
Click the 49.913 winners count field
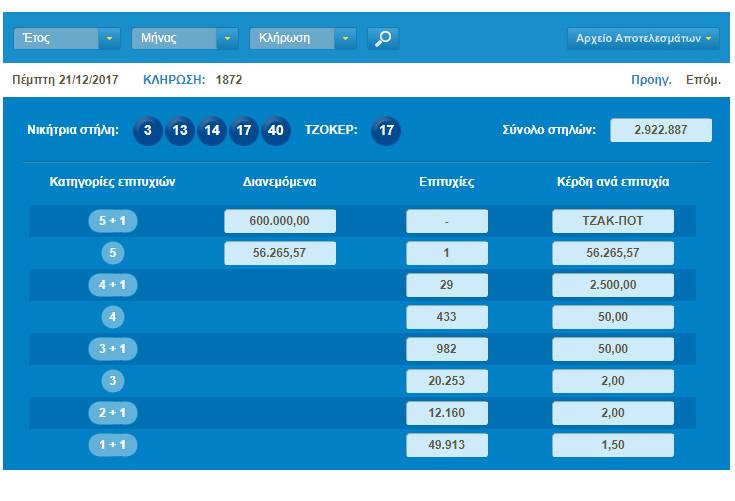click(447, 445)
